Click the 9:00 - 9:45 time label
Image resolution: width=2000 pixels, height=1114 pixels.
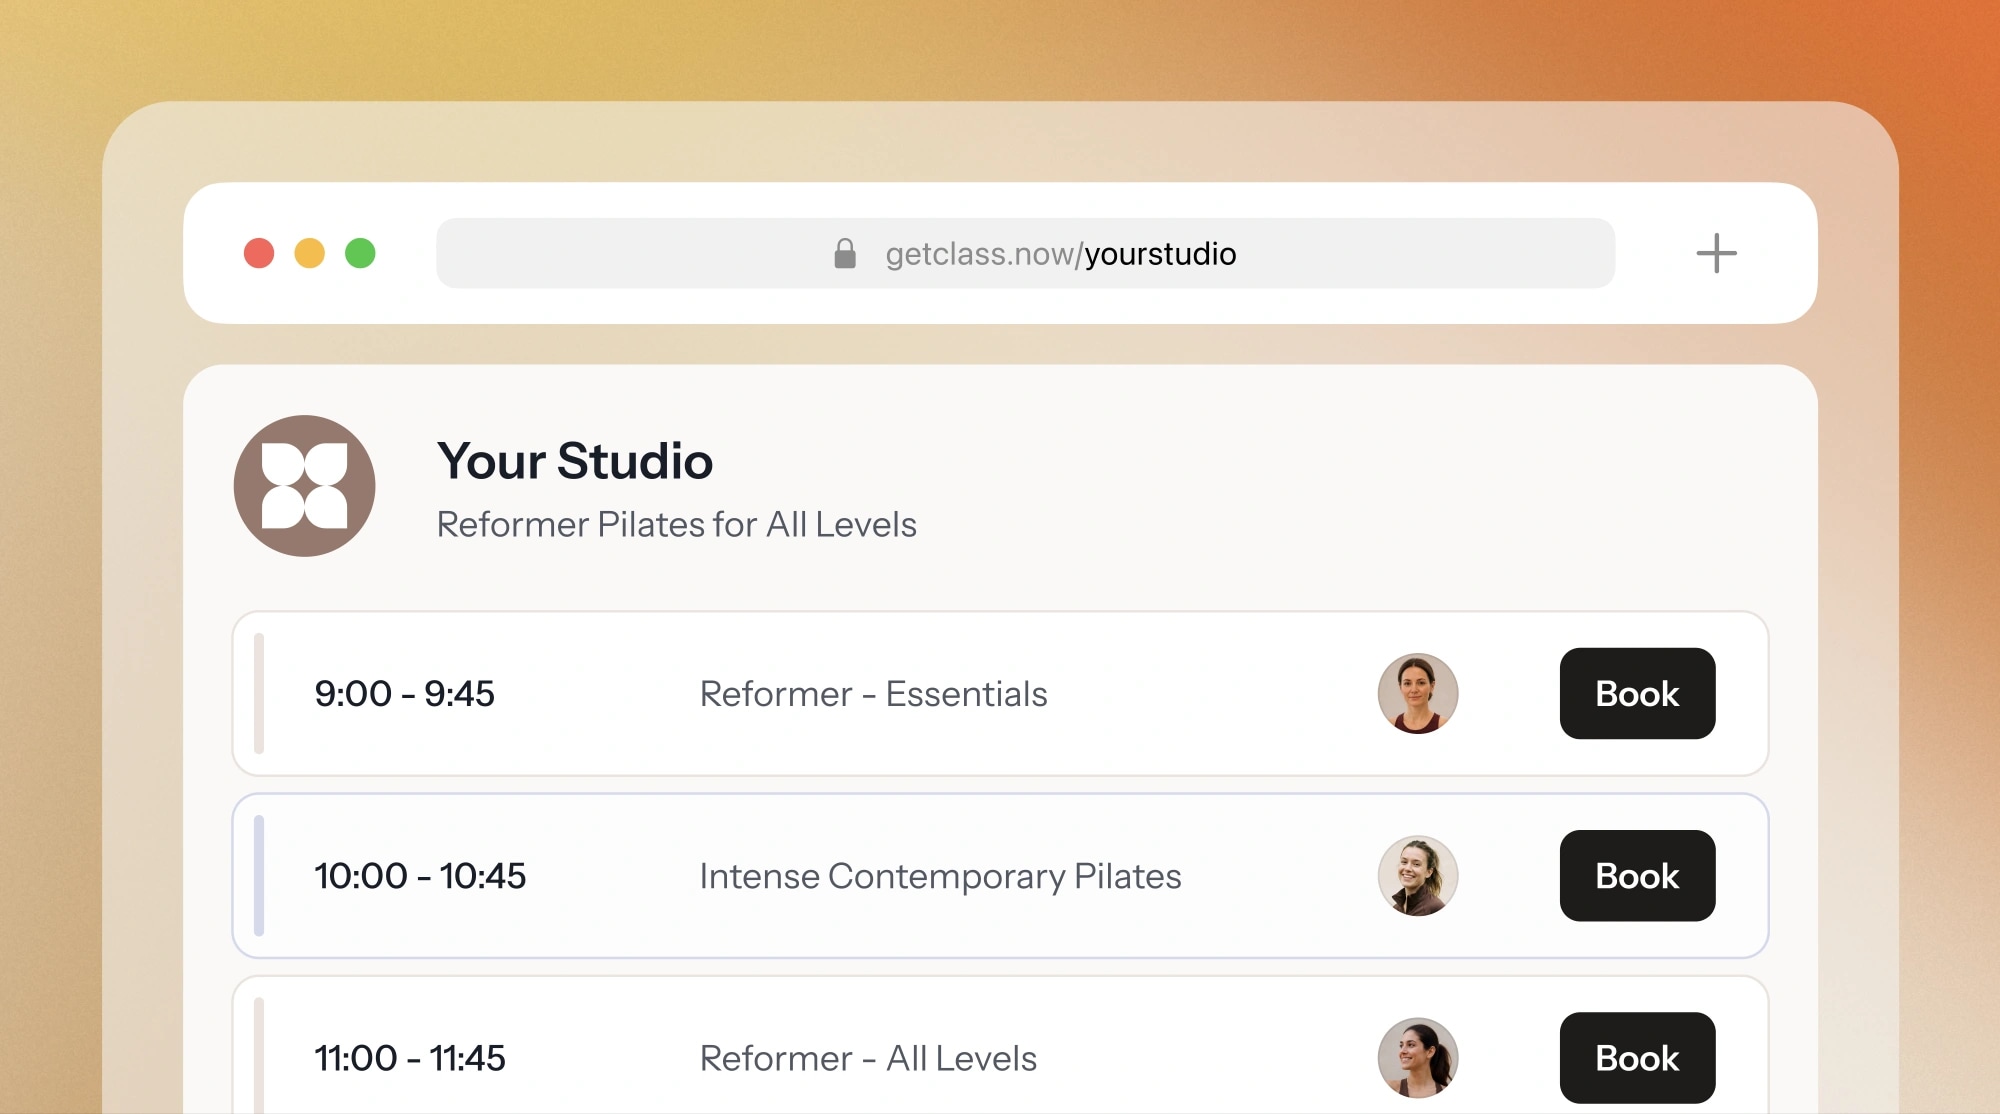click(x=404, y=693)
